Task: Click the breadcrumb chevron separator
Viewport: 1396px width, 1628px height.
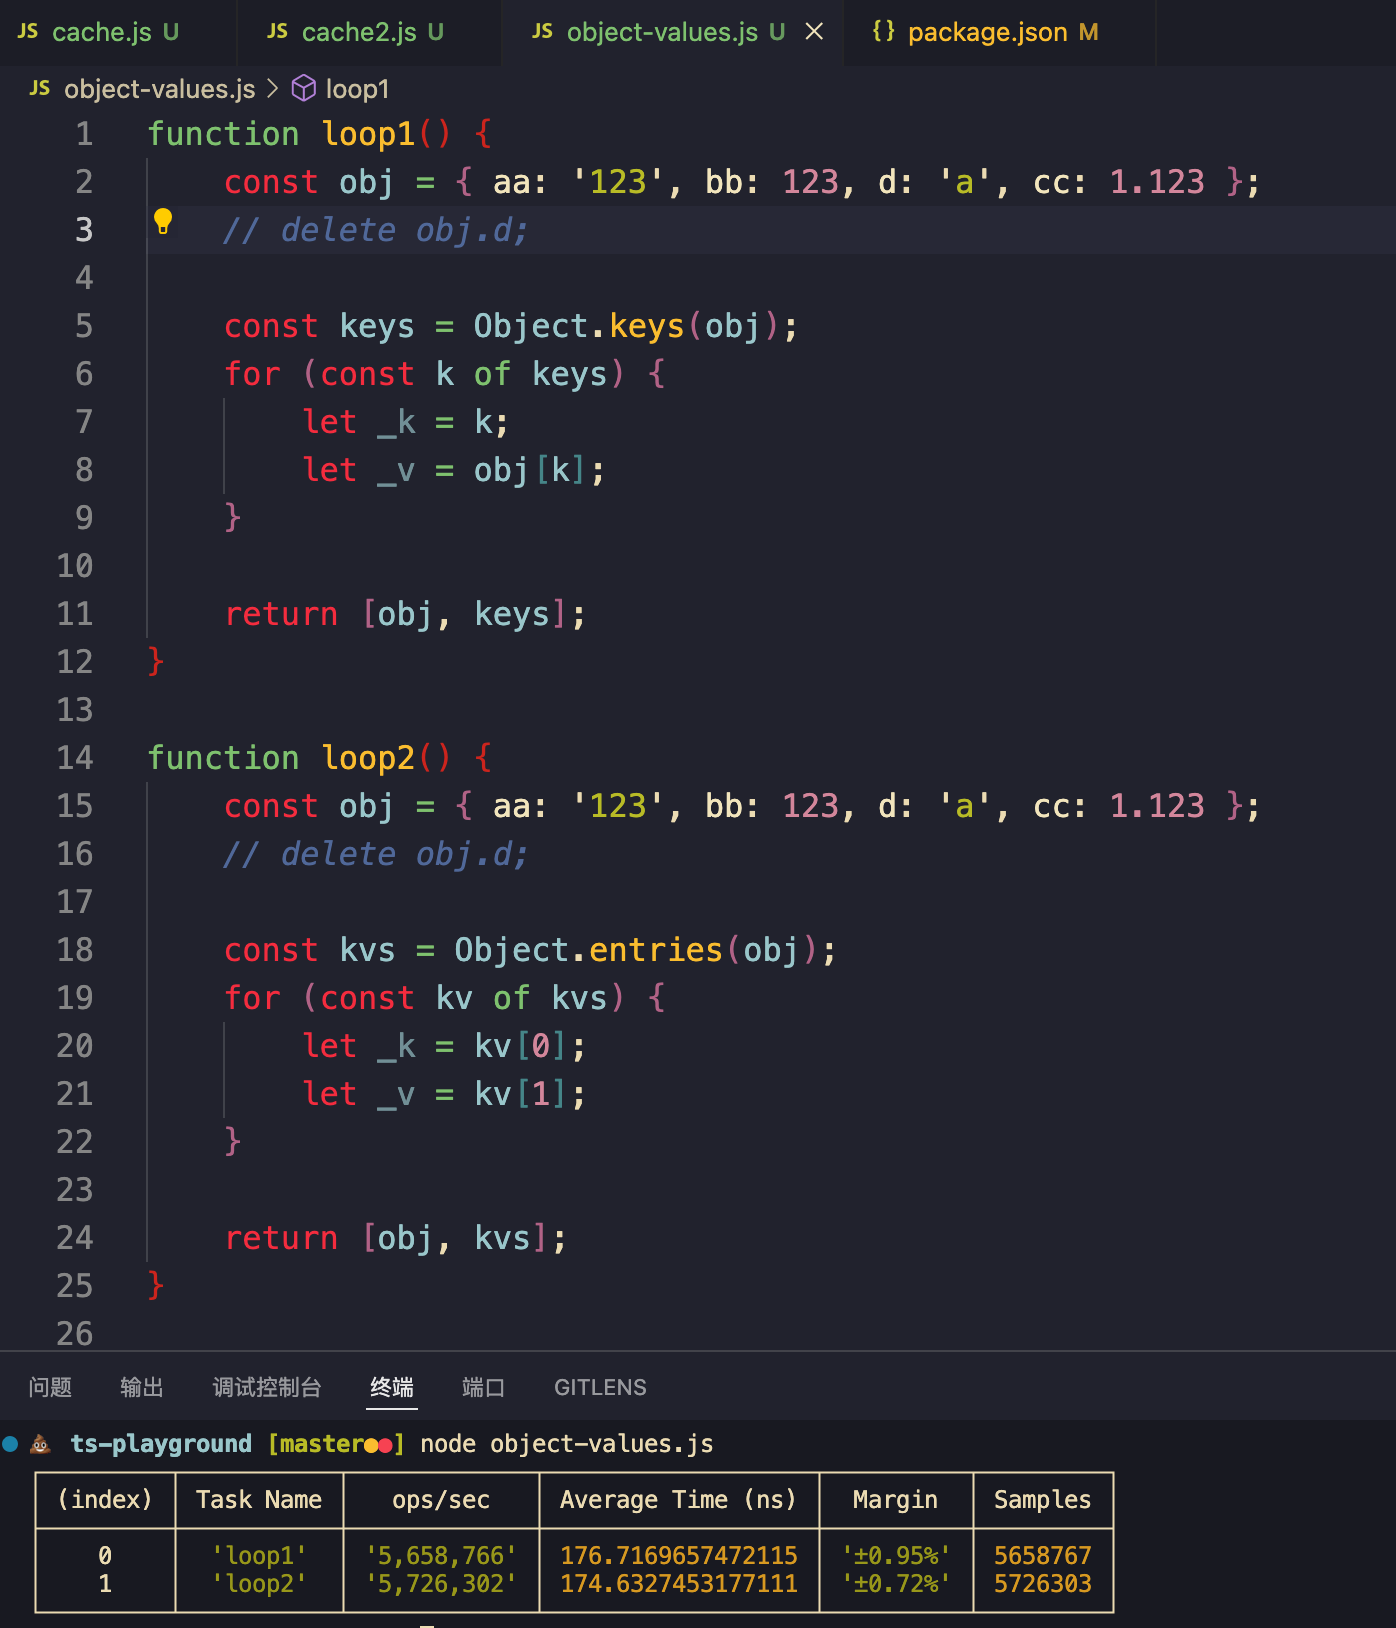Action: coord(273,89)
